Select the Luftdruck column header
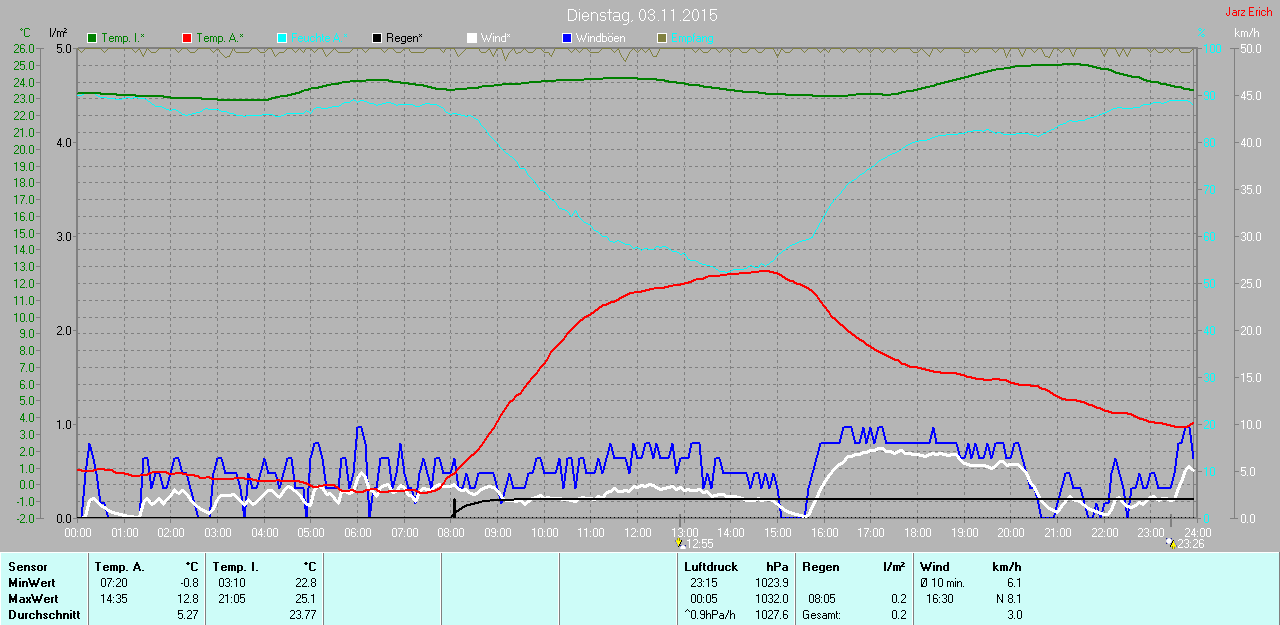 [x=710, y=567]
